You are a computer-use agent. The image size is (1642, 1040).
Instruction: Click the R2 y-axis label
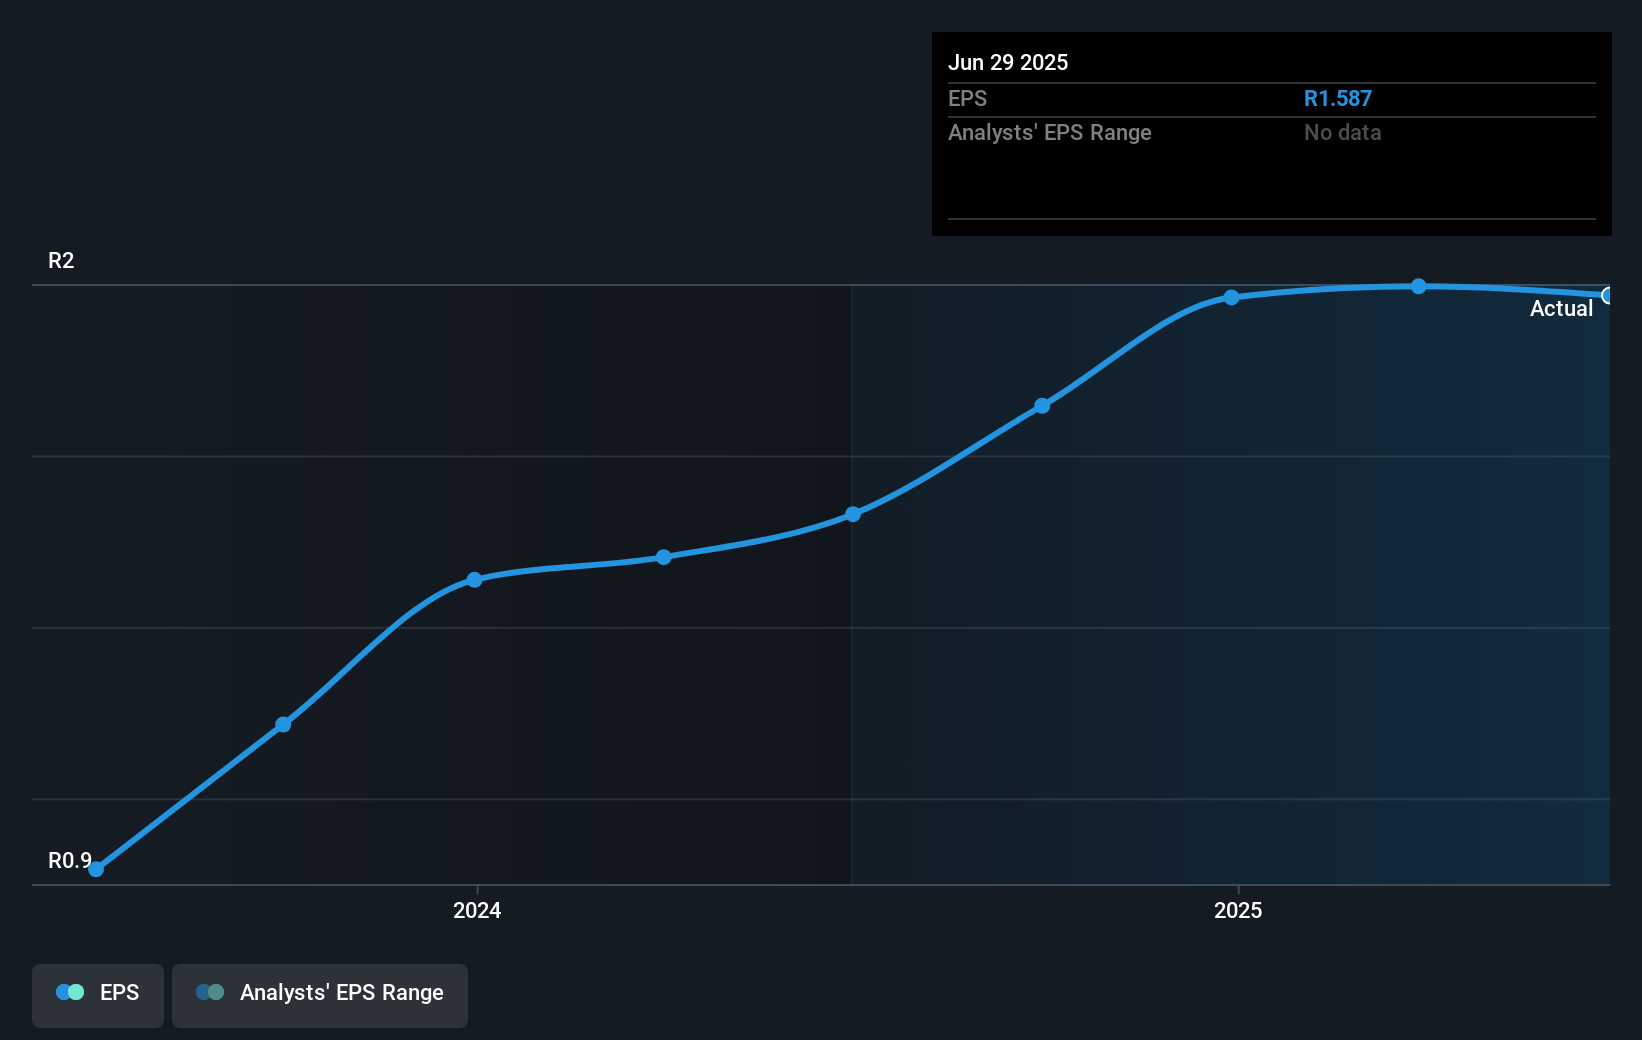[x=61, y=261]
